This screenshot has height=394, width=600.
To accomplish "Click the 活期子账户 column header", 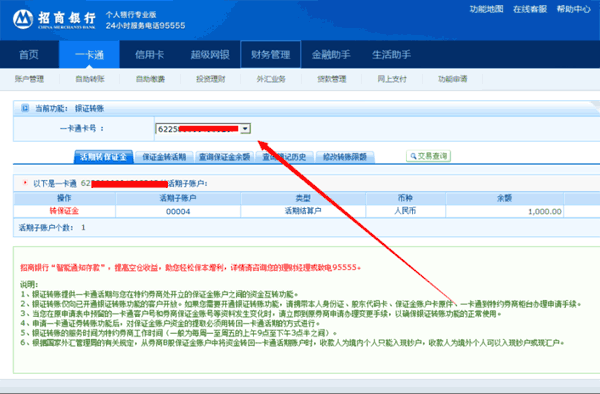I will pyautogui.click(x=178, y=198).
